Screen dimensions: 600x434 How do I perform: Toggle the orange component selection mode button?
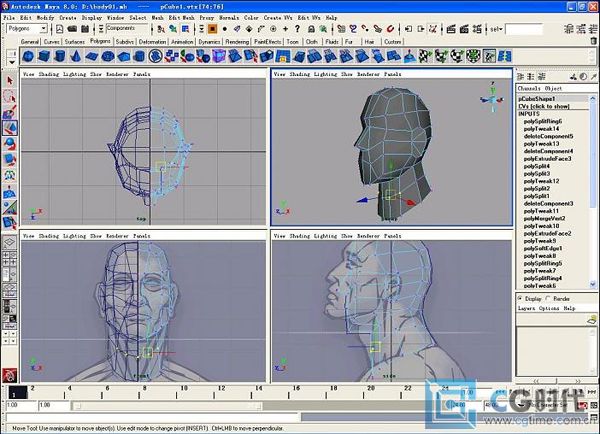coord(212,29)
